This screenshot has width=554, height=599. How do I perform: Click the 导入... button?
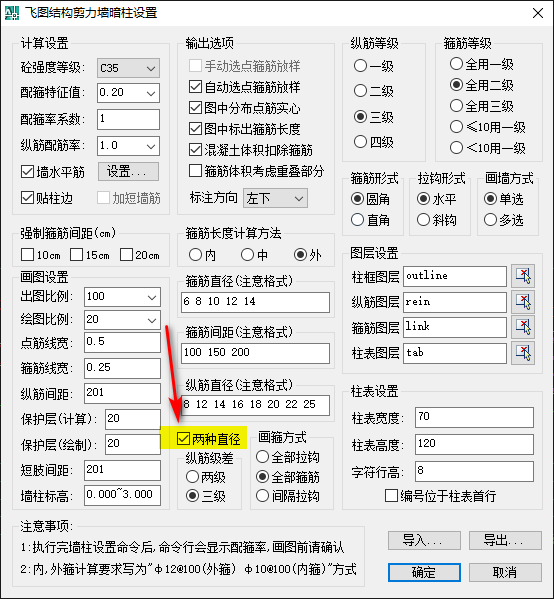[424, 541]
